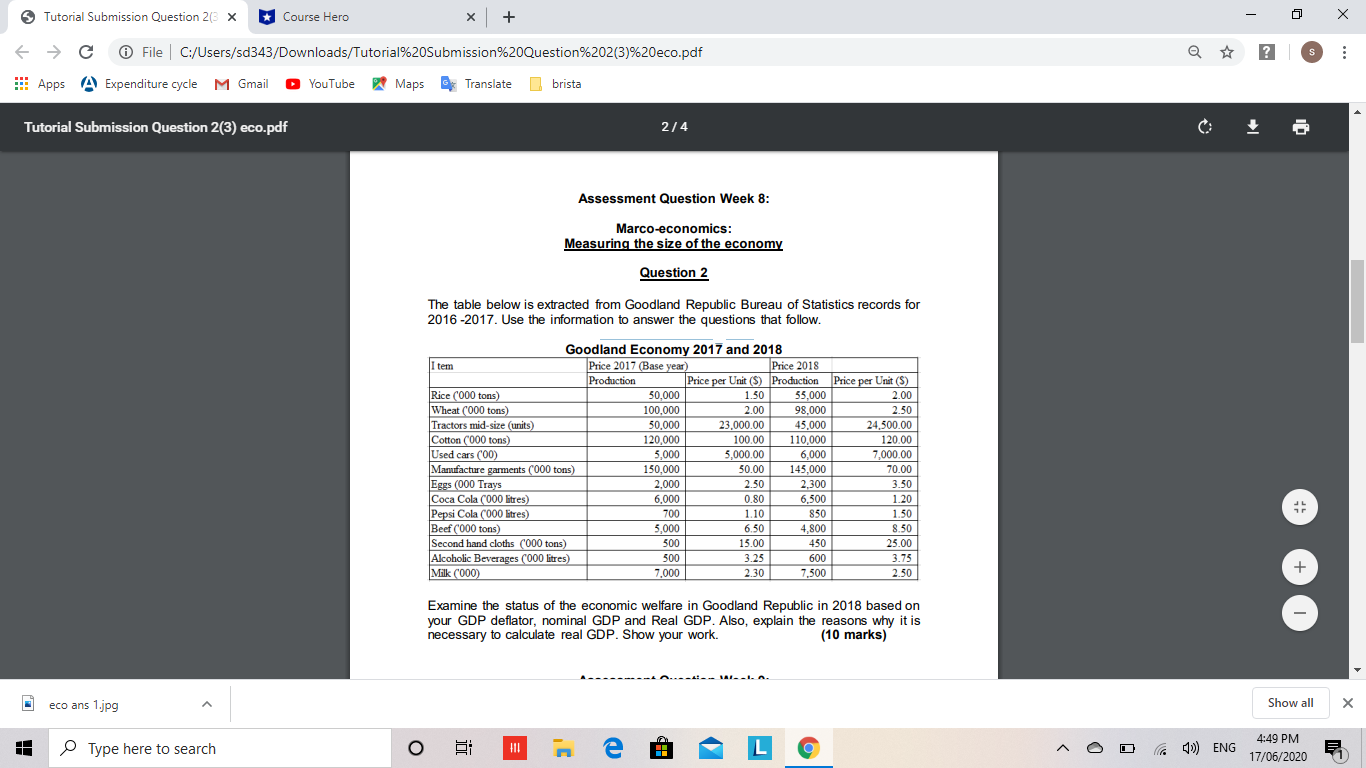The height and width of the screenshot is (768, 1366).
Task: Expand the eco ans 1.jpg download chevron
Action: [x=207, y=703]
